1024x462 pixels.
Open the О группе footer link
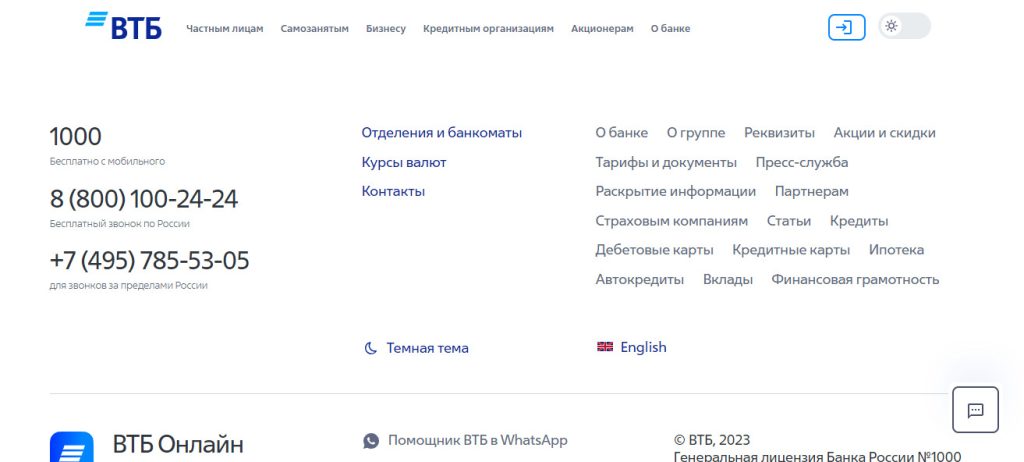[696, 133]
